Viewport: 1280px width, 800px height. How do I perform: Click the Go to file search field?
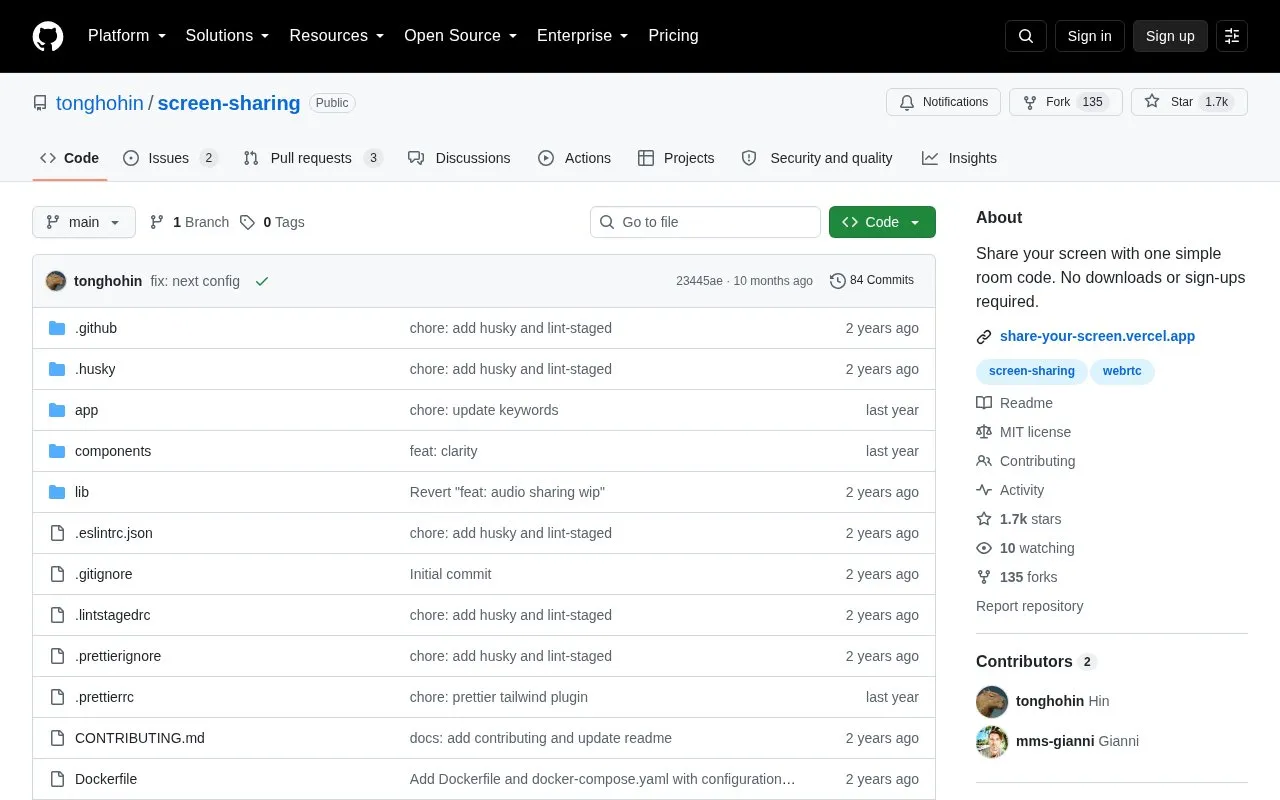point(705,222)
